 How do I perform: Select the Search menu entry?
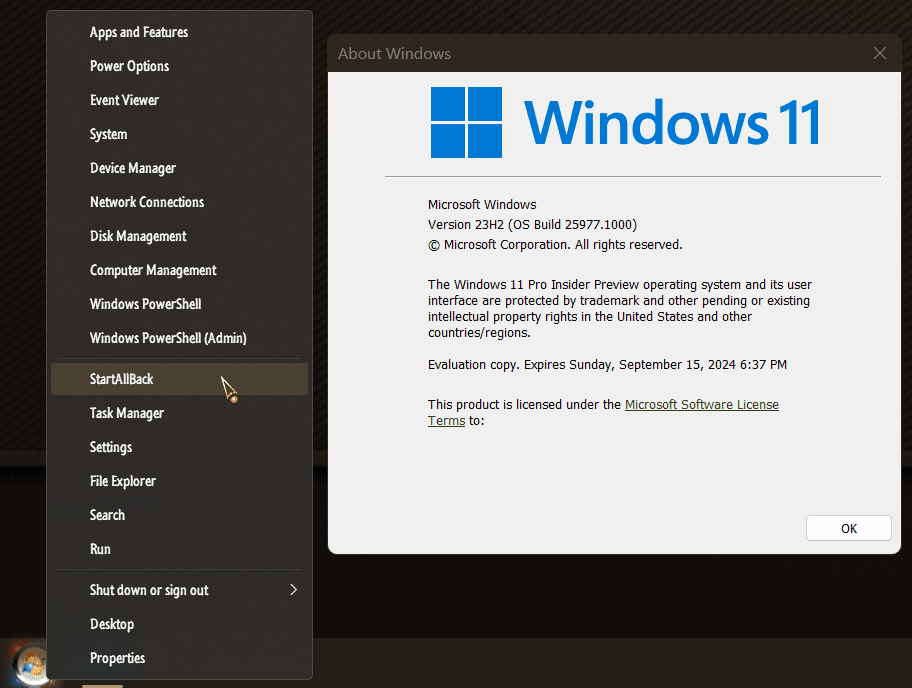179,515
